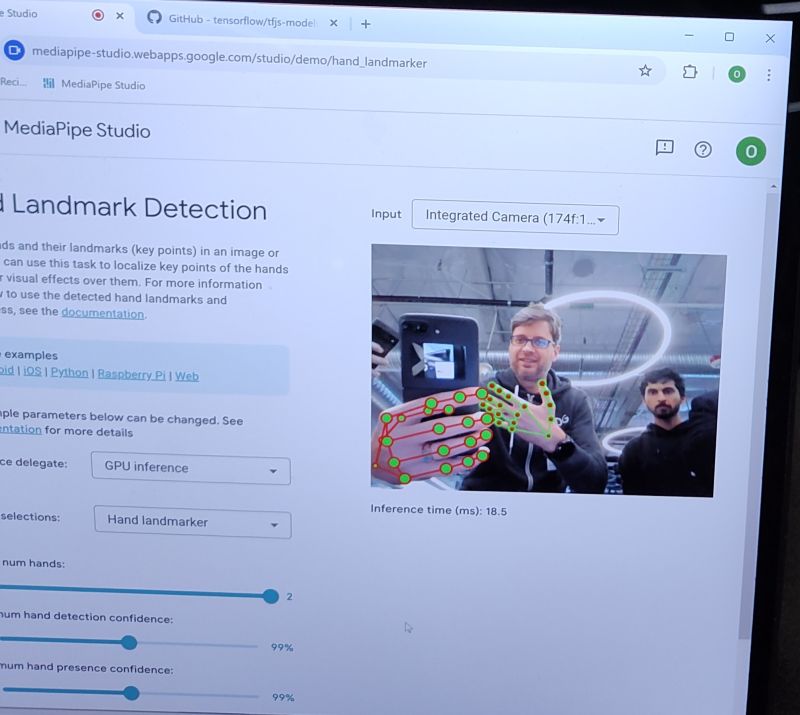
Task: Open the browser extensions puzzle icon
Action: coord(690,72)
